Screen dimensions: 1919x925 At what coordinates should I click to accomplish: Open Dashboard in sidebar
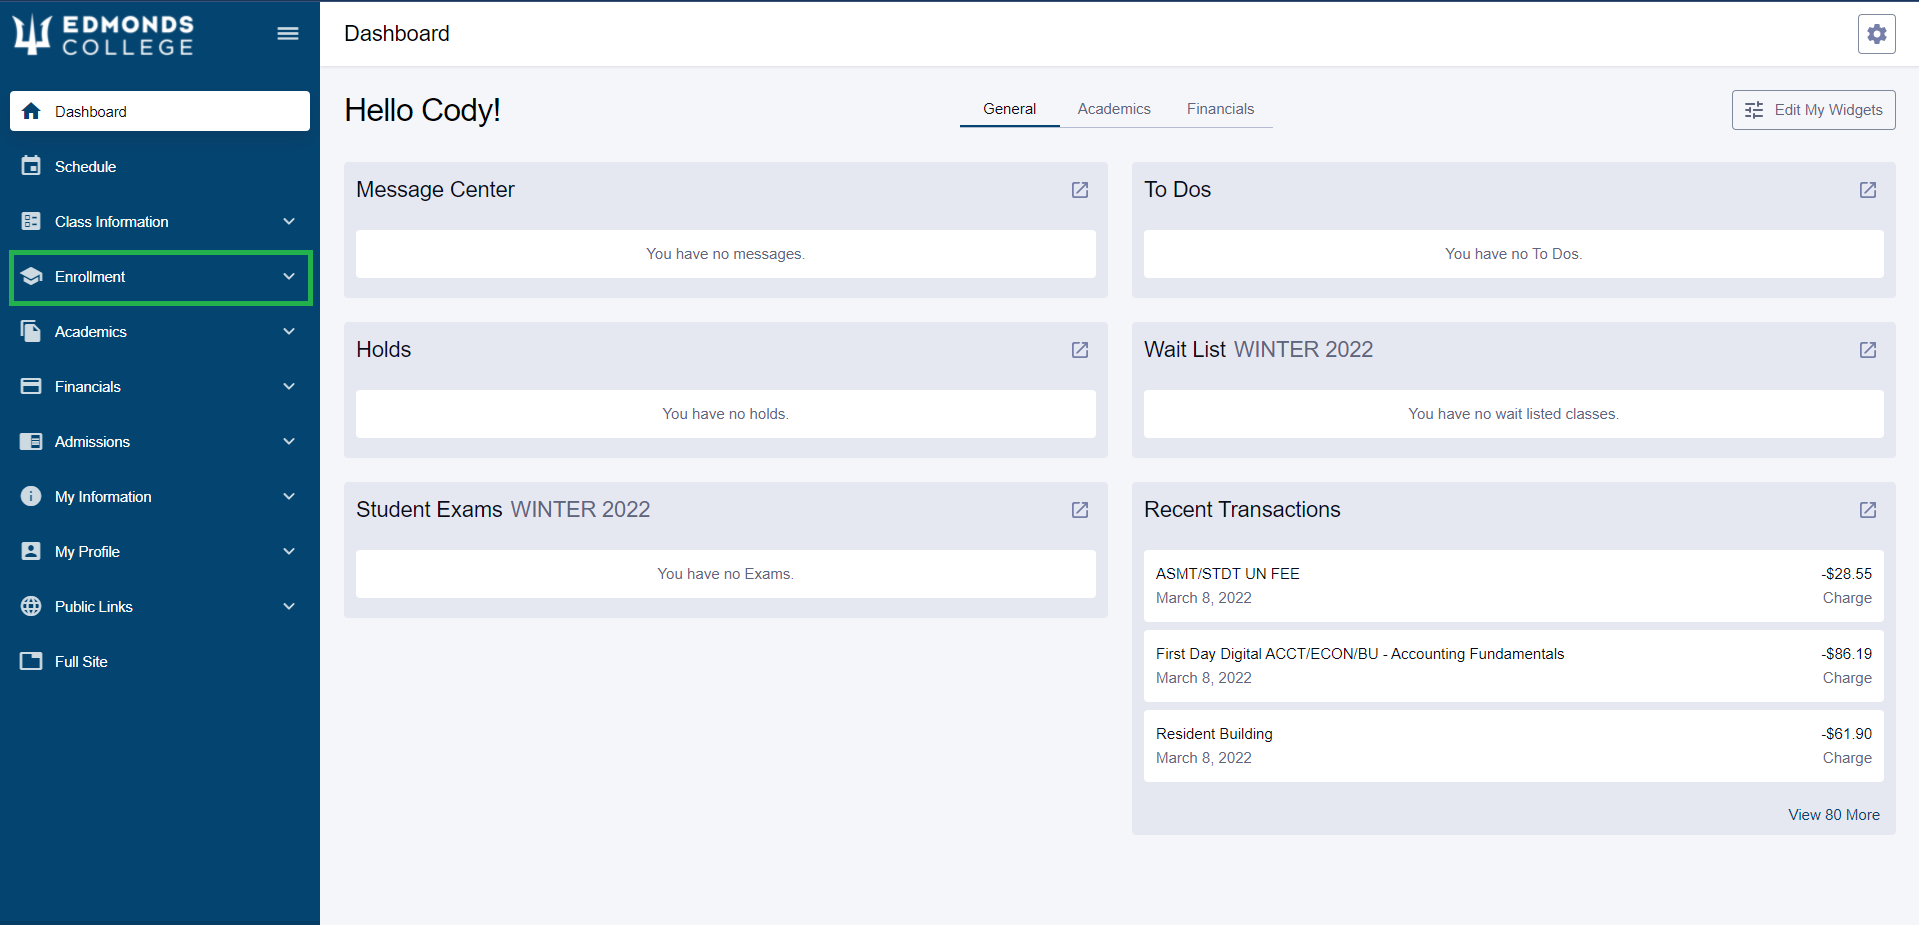pyautogui.click(x=160, y=111)
